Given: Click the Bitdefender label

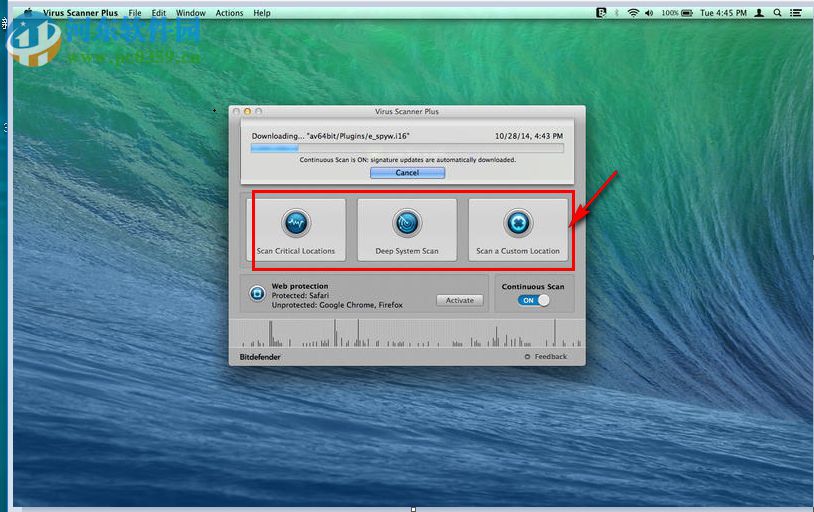Looking at the screenshot, I should click(x=260, y=357).
